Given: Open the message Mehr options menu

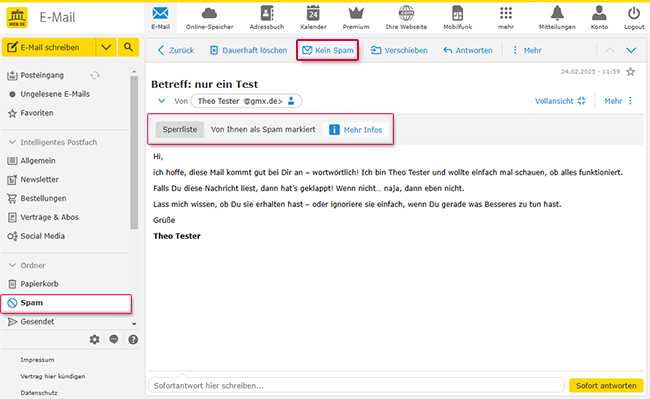Looking at the screenshot, I should pos(618,101).
